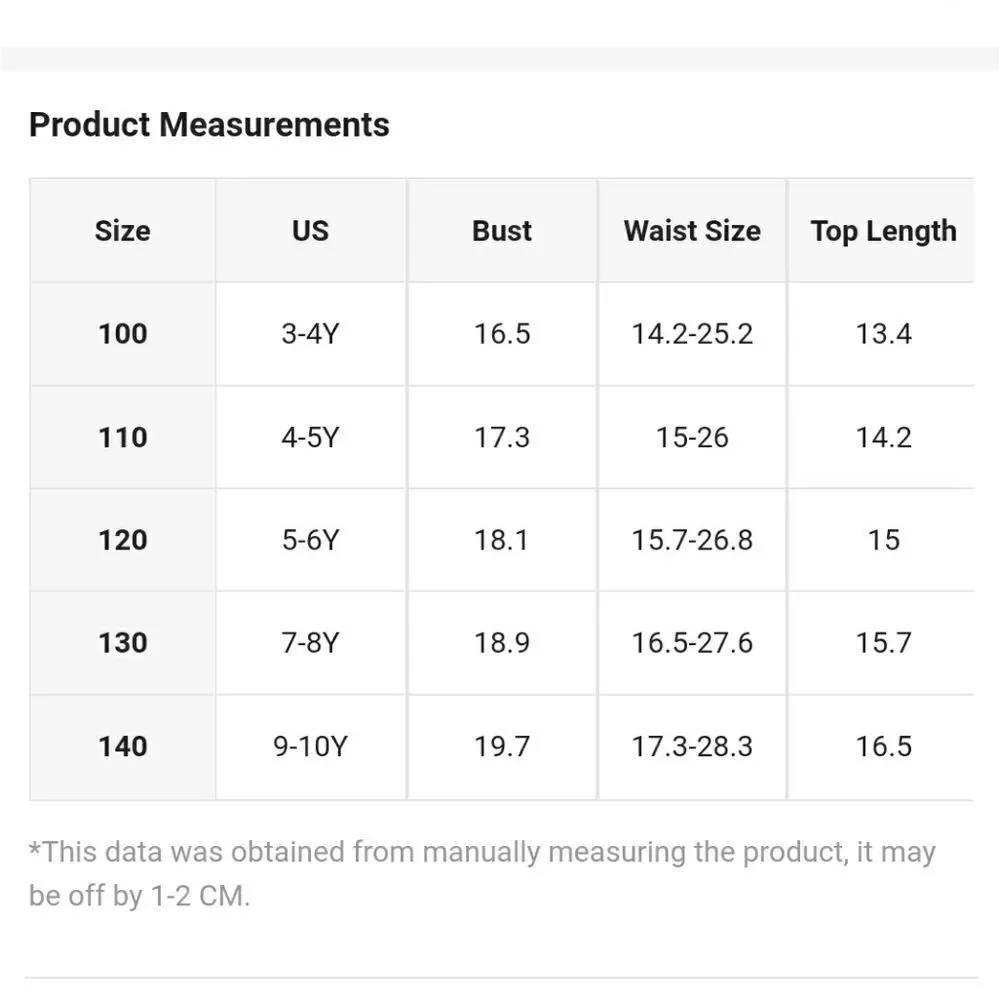Click the manual measurement disclaimer note
1000x1000 pixels.
click(x=482, y=874)
